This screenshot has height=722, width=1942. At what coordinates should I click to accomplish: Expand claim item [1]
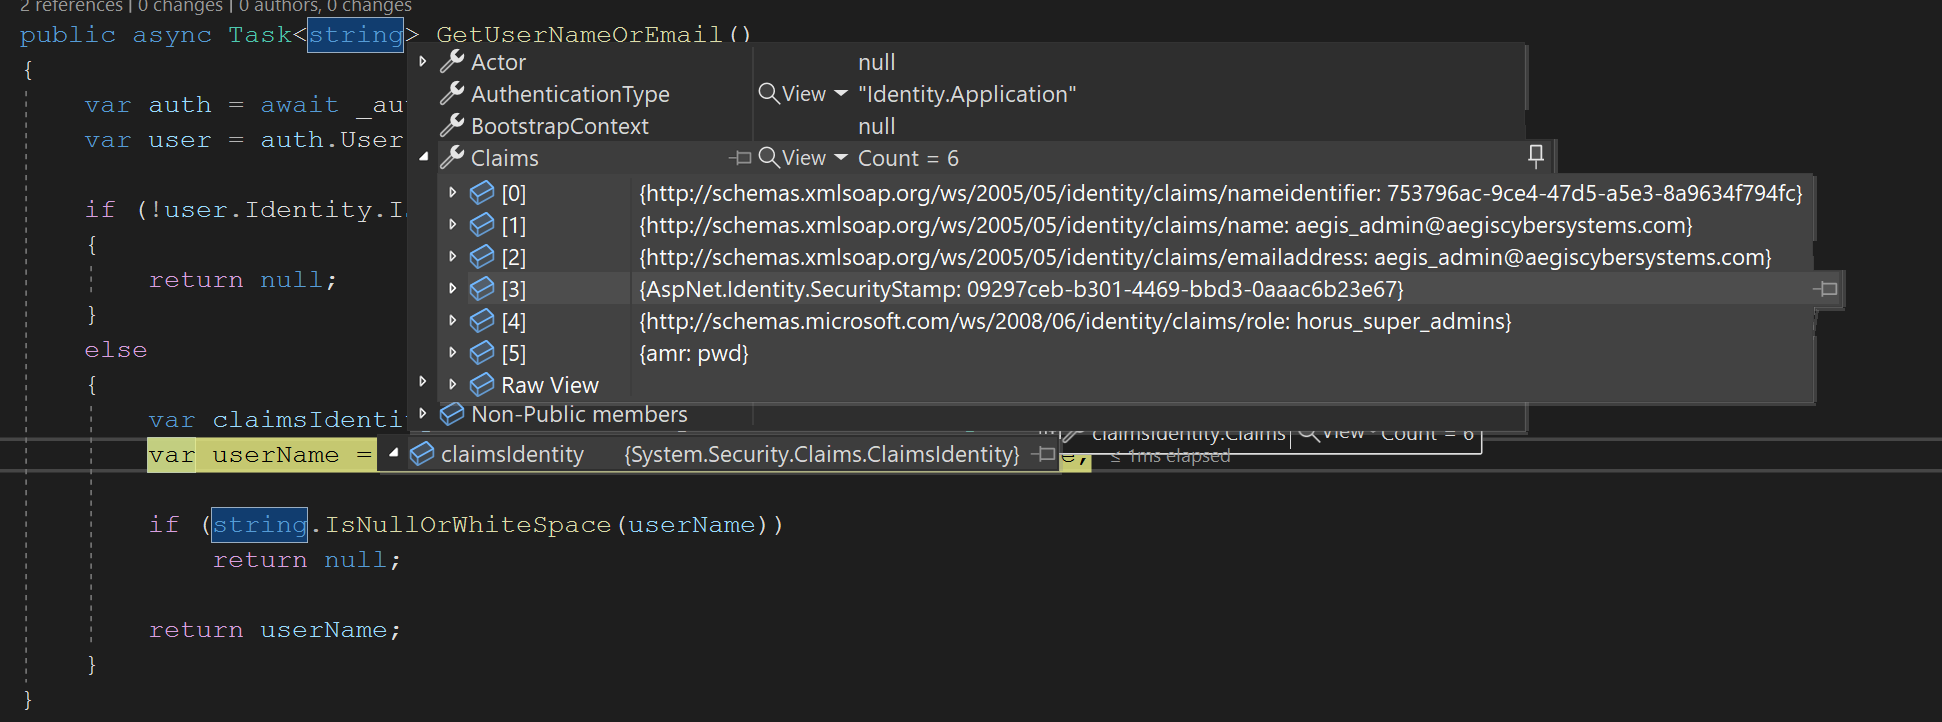coord(453,224)
